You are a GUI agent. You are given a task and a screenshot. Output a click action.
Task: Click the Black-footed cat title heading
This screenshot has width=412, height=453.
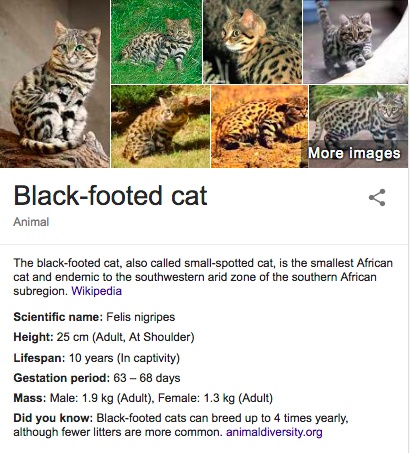pos(110,196)
